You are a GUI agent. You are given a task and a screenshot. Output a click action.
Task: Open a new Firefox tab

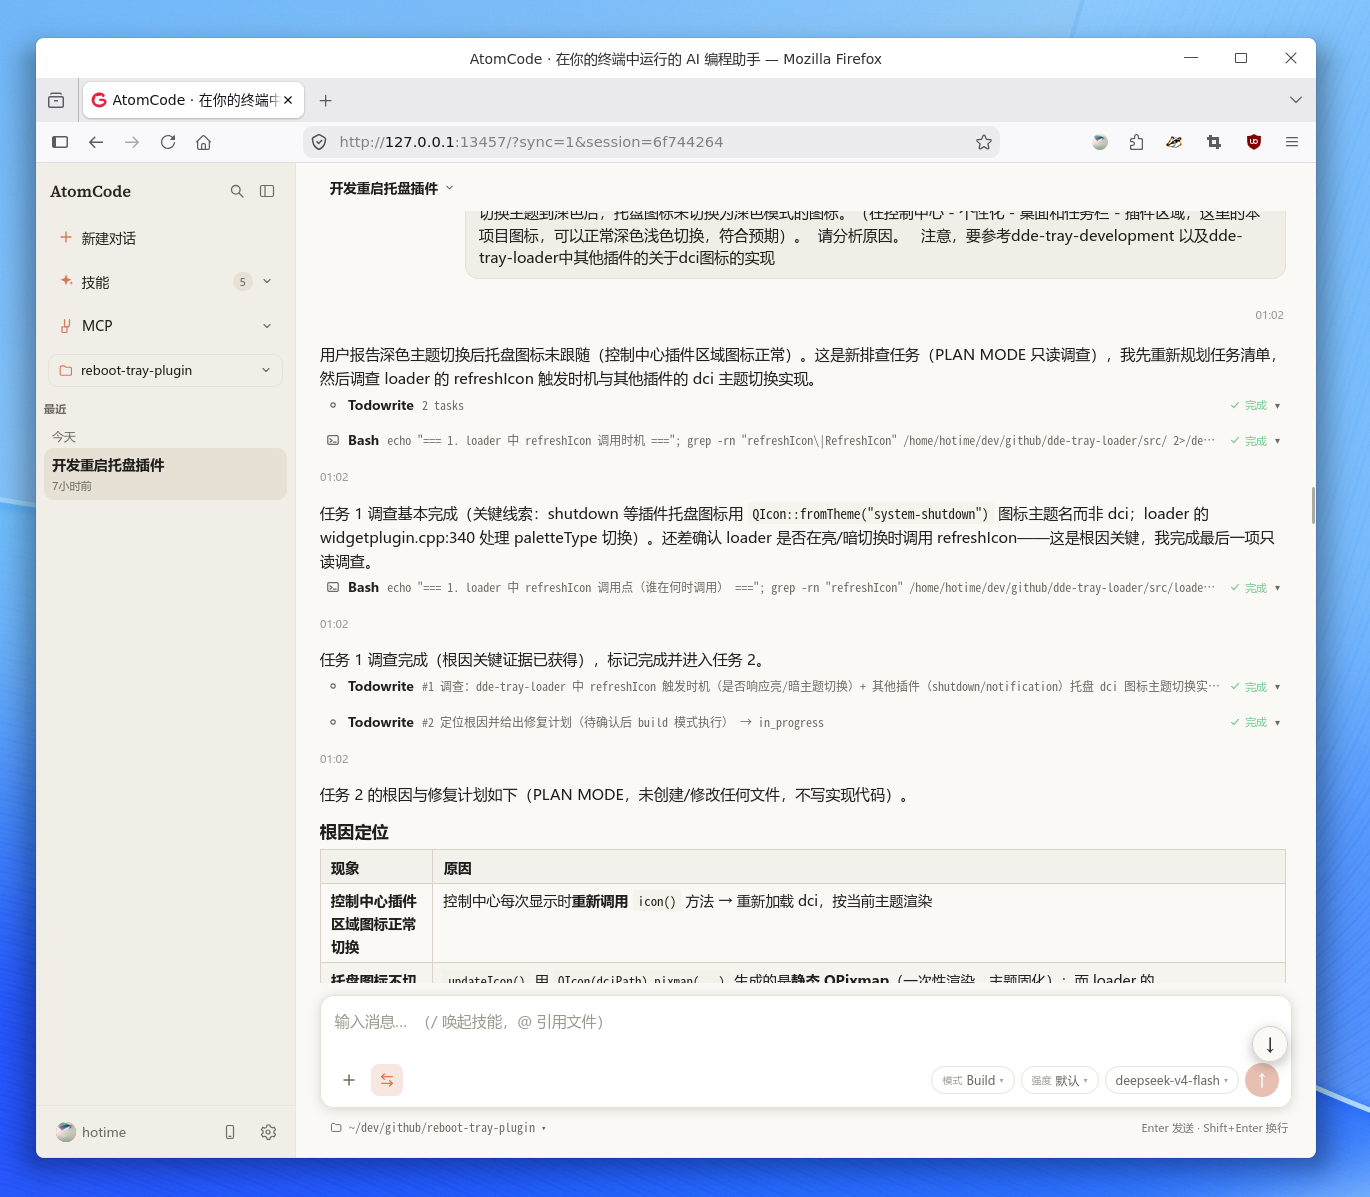pyautogui.click(x=326, y=100)
